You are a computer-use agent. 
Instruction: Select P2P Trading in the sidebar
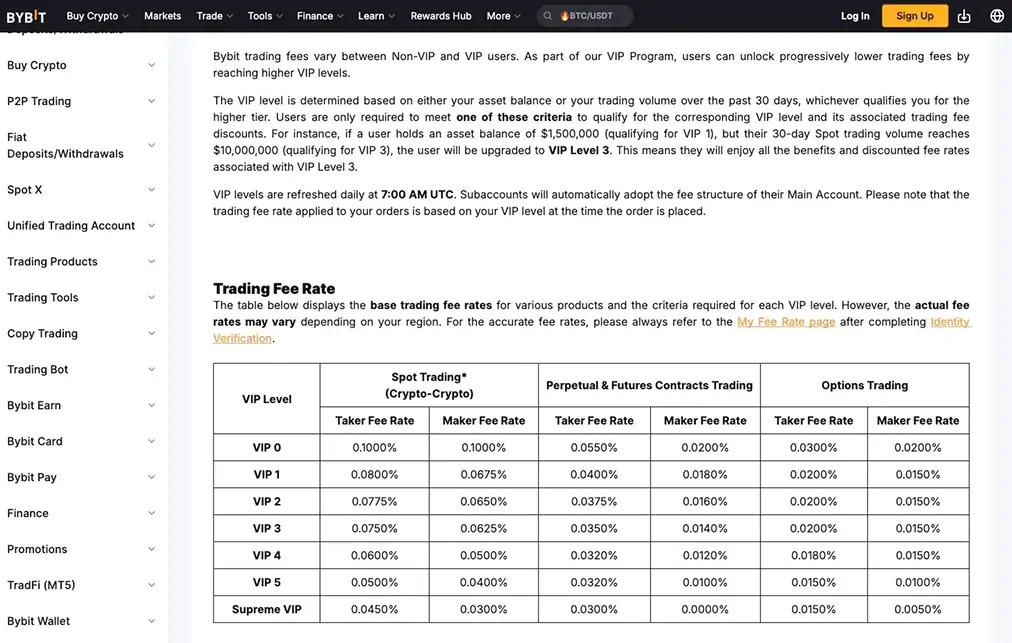click(x=41, y=101)
